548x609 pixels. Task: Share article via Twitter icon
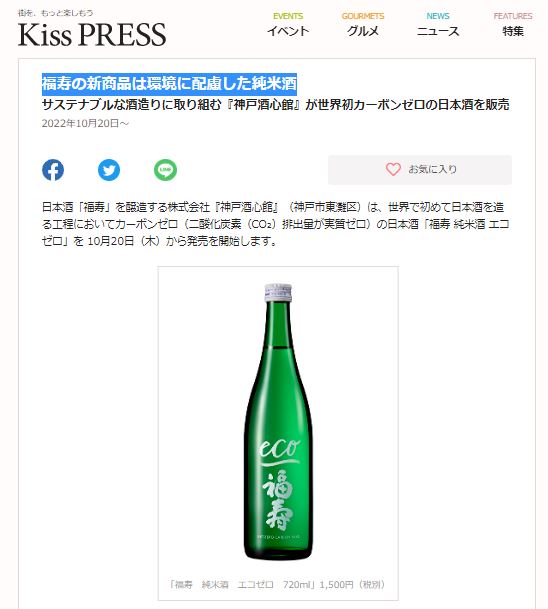point(109,170)
